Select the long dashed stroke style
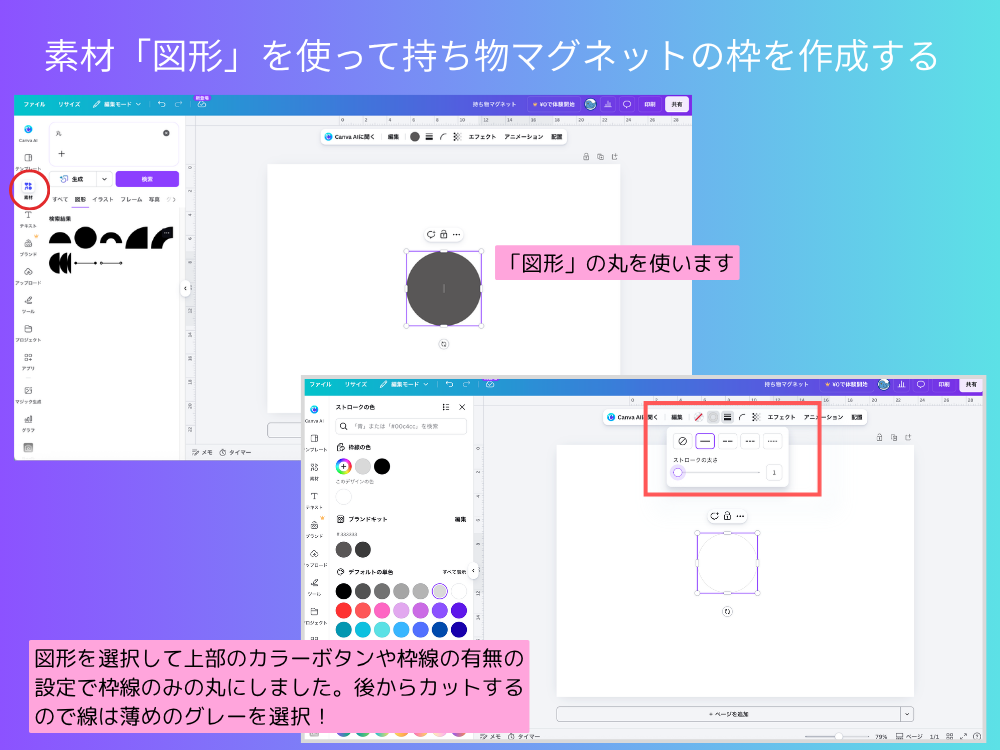This screenshot has width=1000, height=750. point(727,441)
